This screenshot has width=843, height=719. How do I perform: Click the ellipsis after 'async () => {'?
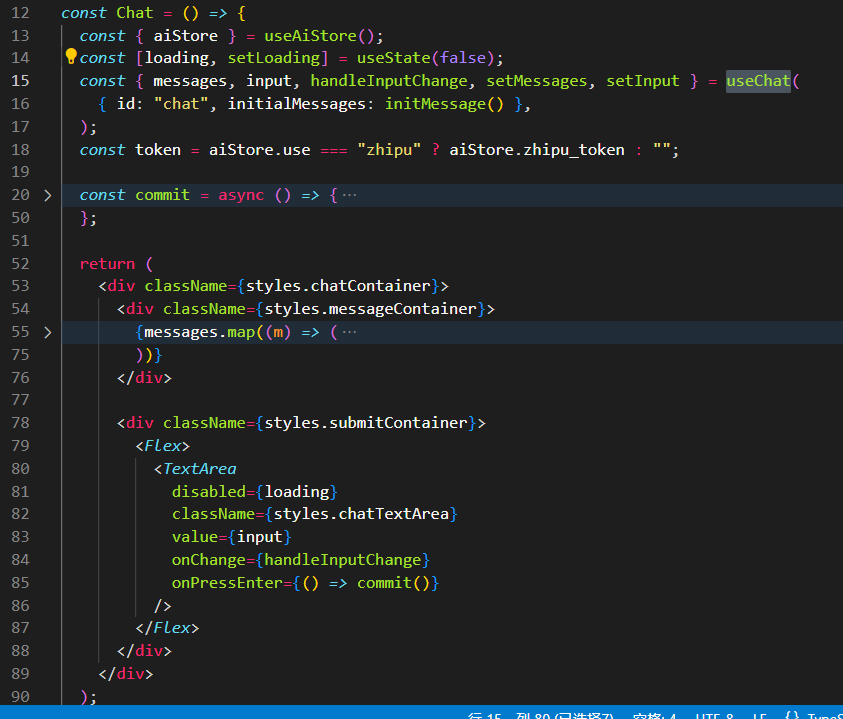tap(349, 195)
